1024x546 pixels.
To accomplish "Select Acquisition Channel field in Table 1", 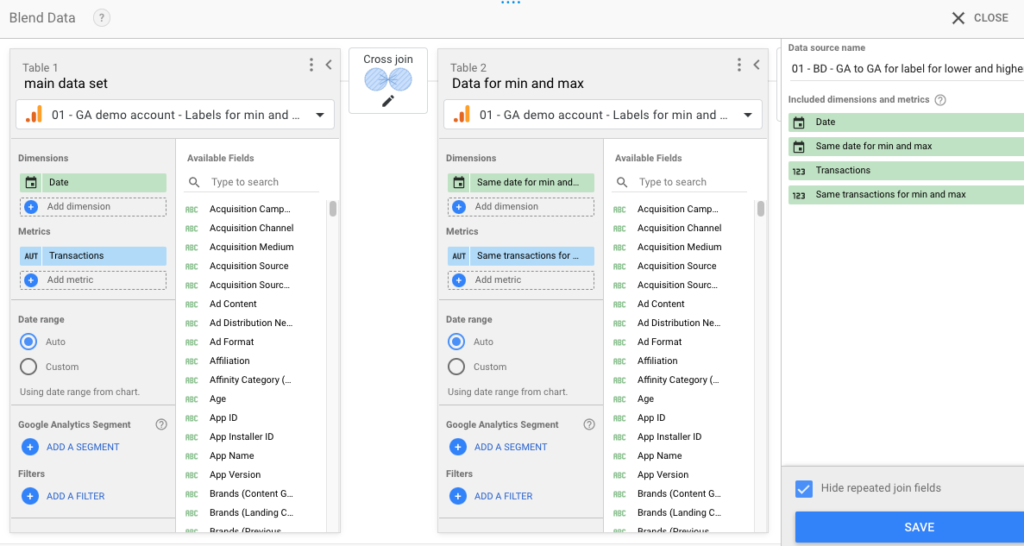I will (251, 228).
